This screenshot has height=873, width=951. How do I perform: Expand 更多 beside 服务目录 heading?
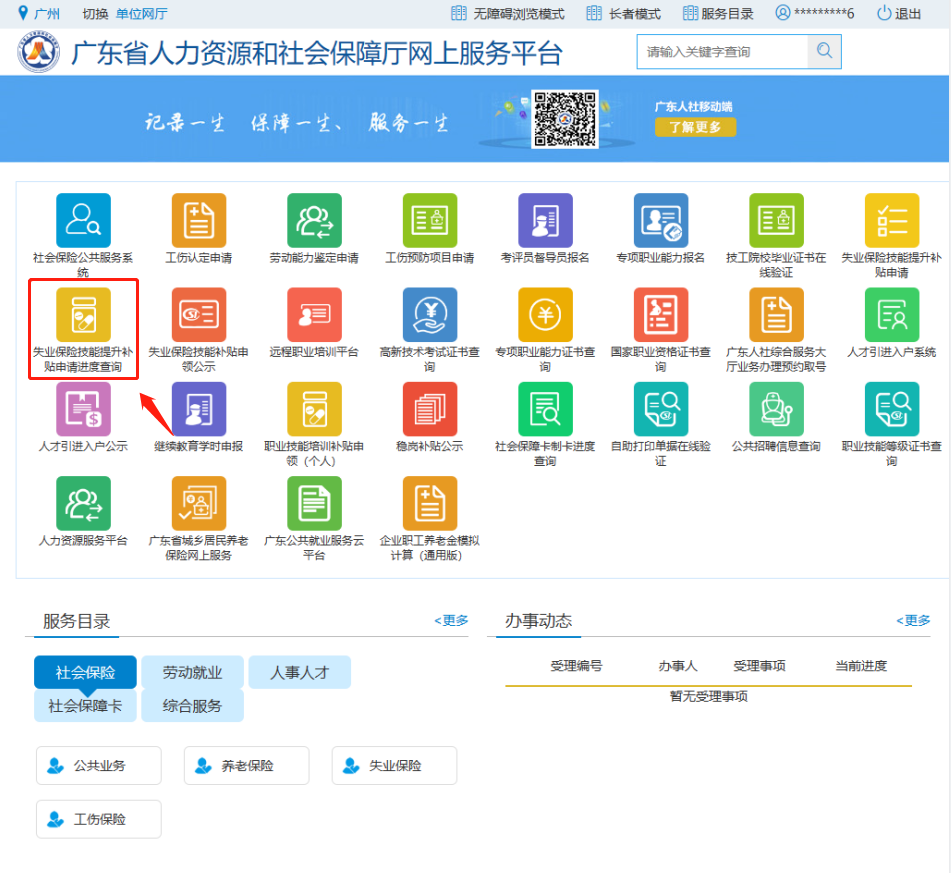451,621
